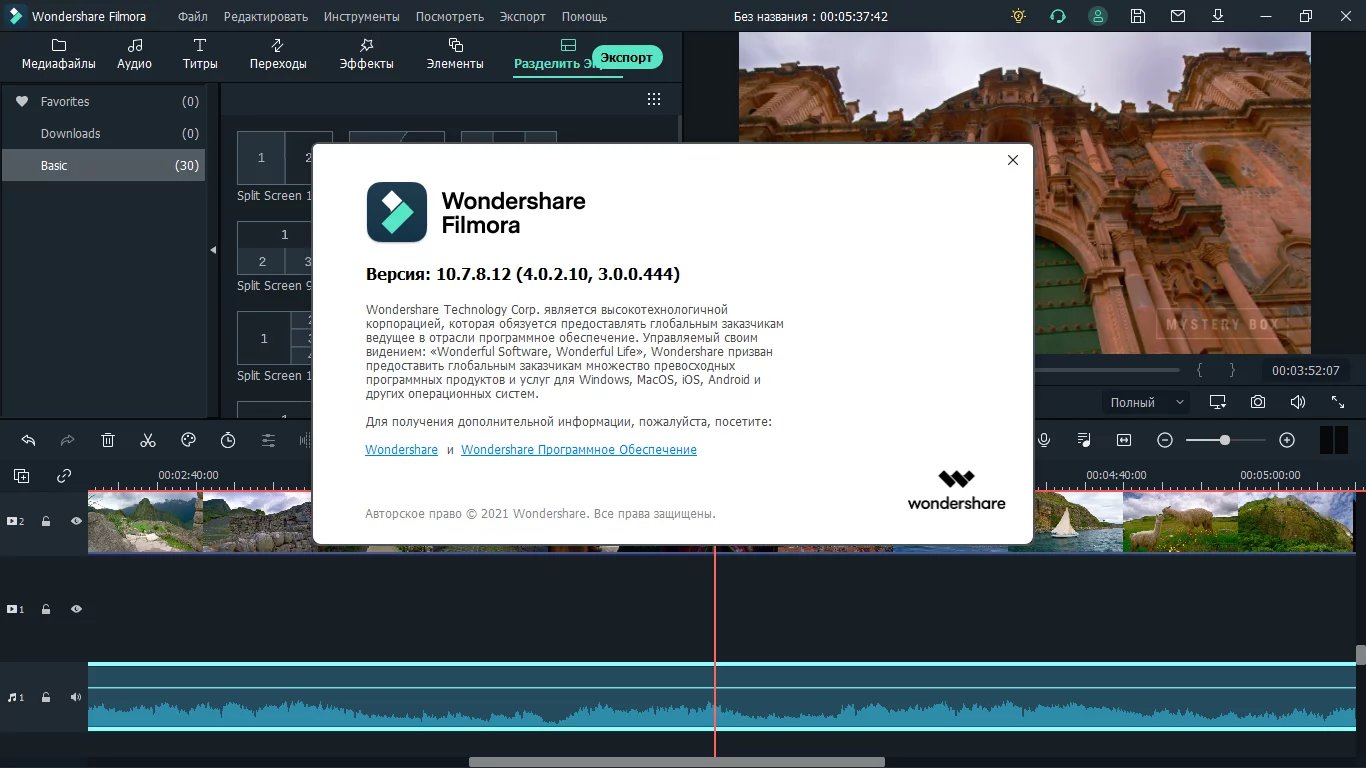The image size is (1366, 768).
Task: Open the user account icon
Action: pos(1098,16)
